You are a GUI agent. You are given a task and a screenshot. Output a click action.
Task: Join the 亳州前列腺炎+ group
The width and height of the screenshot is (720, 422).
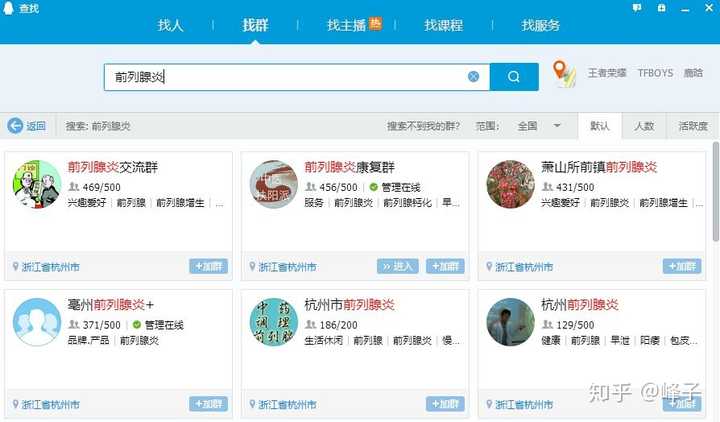click(208, 404)
